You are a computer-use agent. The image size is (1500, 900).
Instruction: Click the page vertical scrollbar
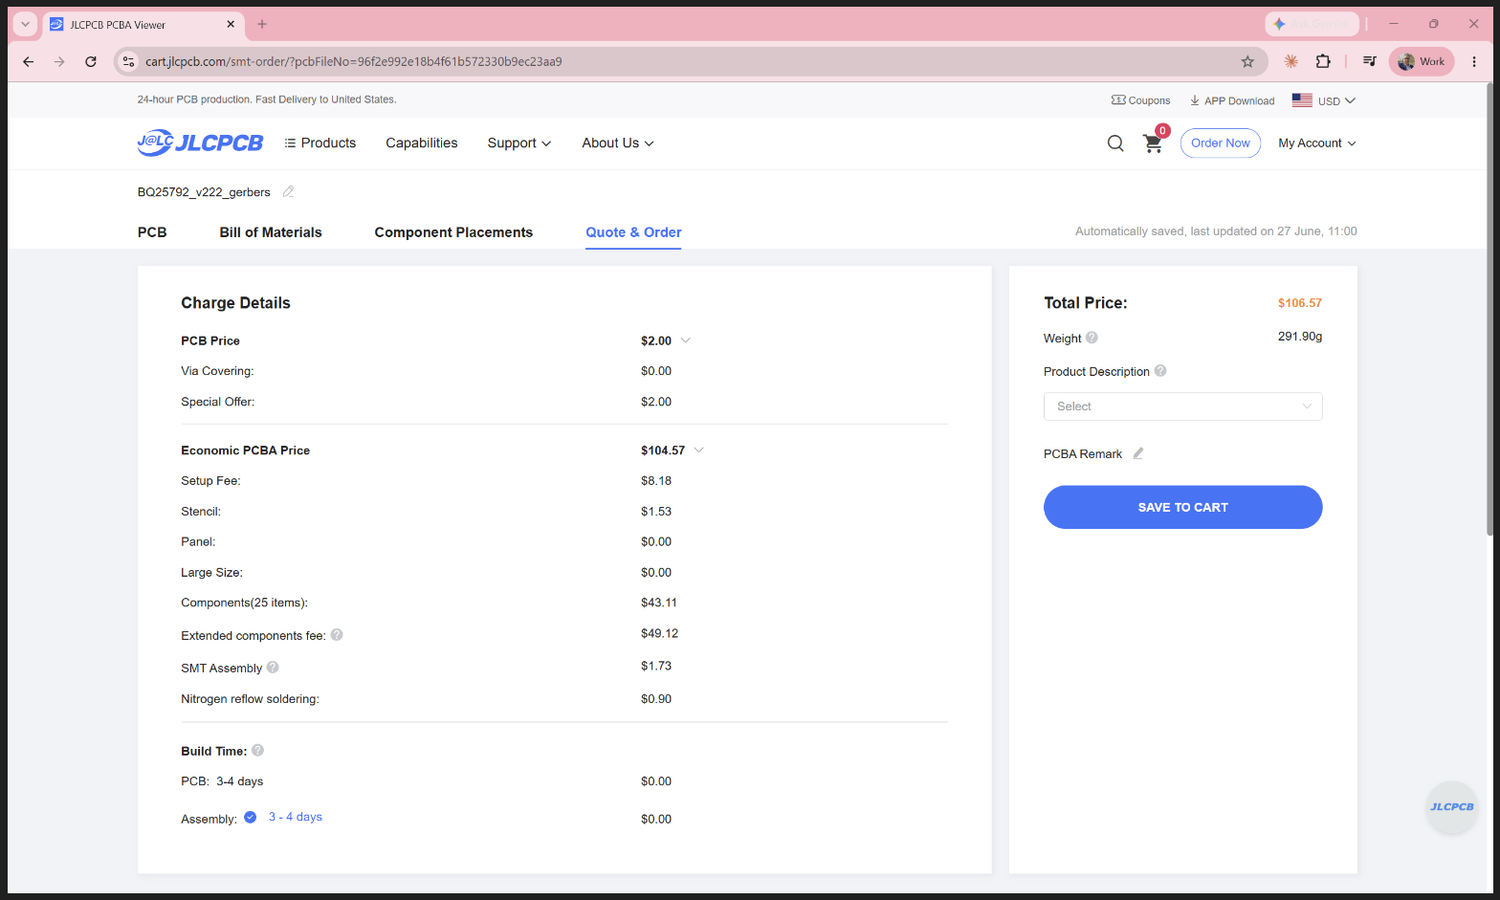tap(1491, 310)
